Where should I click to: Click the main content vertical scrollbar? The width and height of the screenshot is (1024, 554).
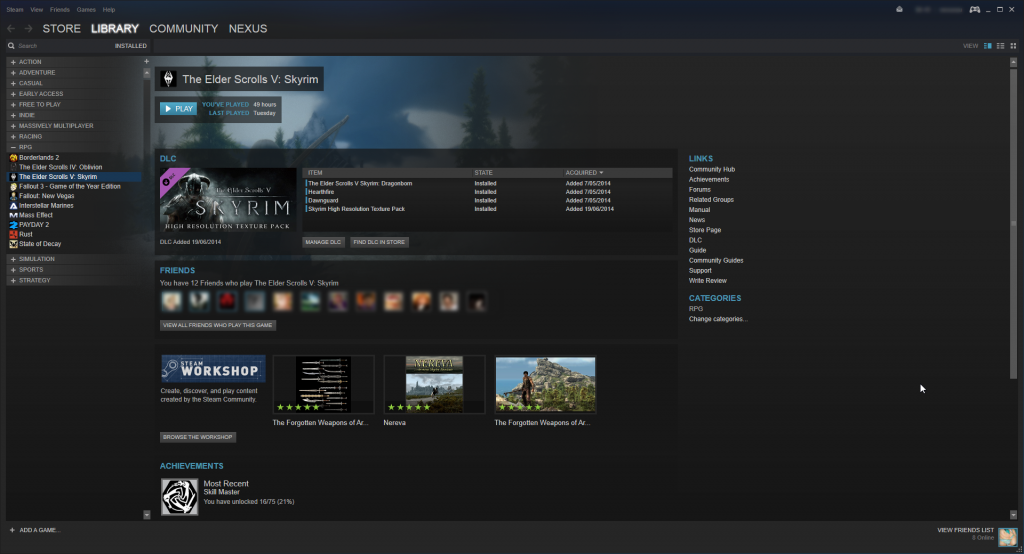1014,222
